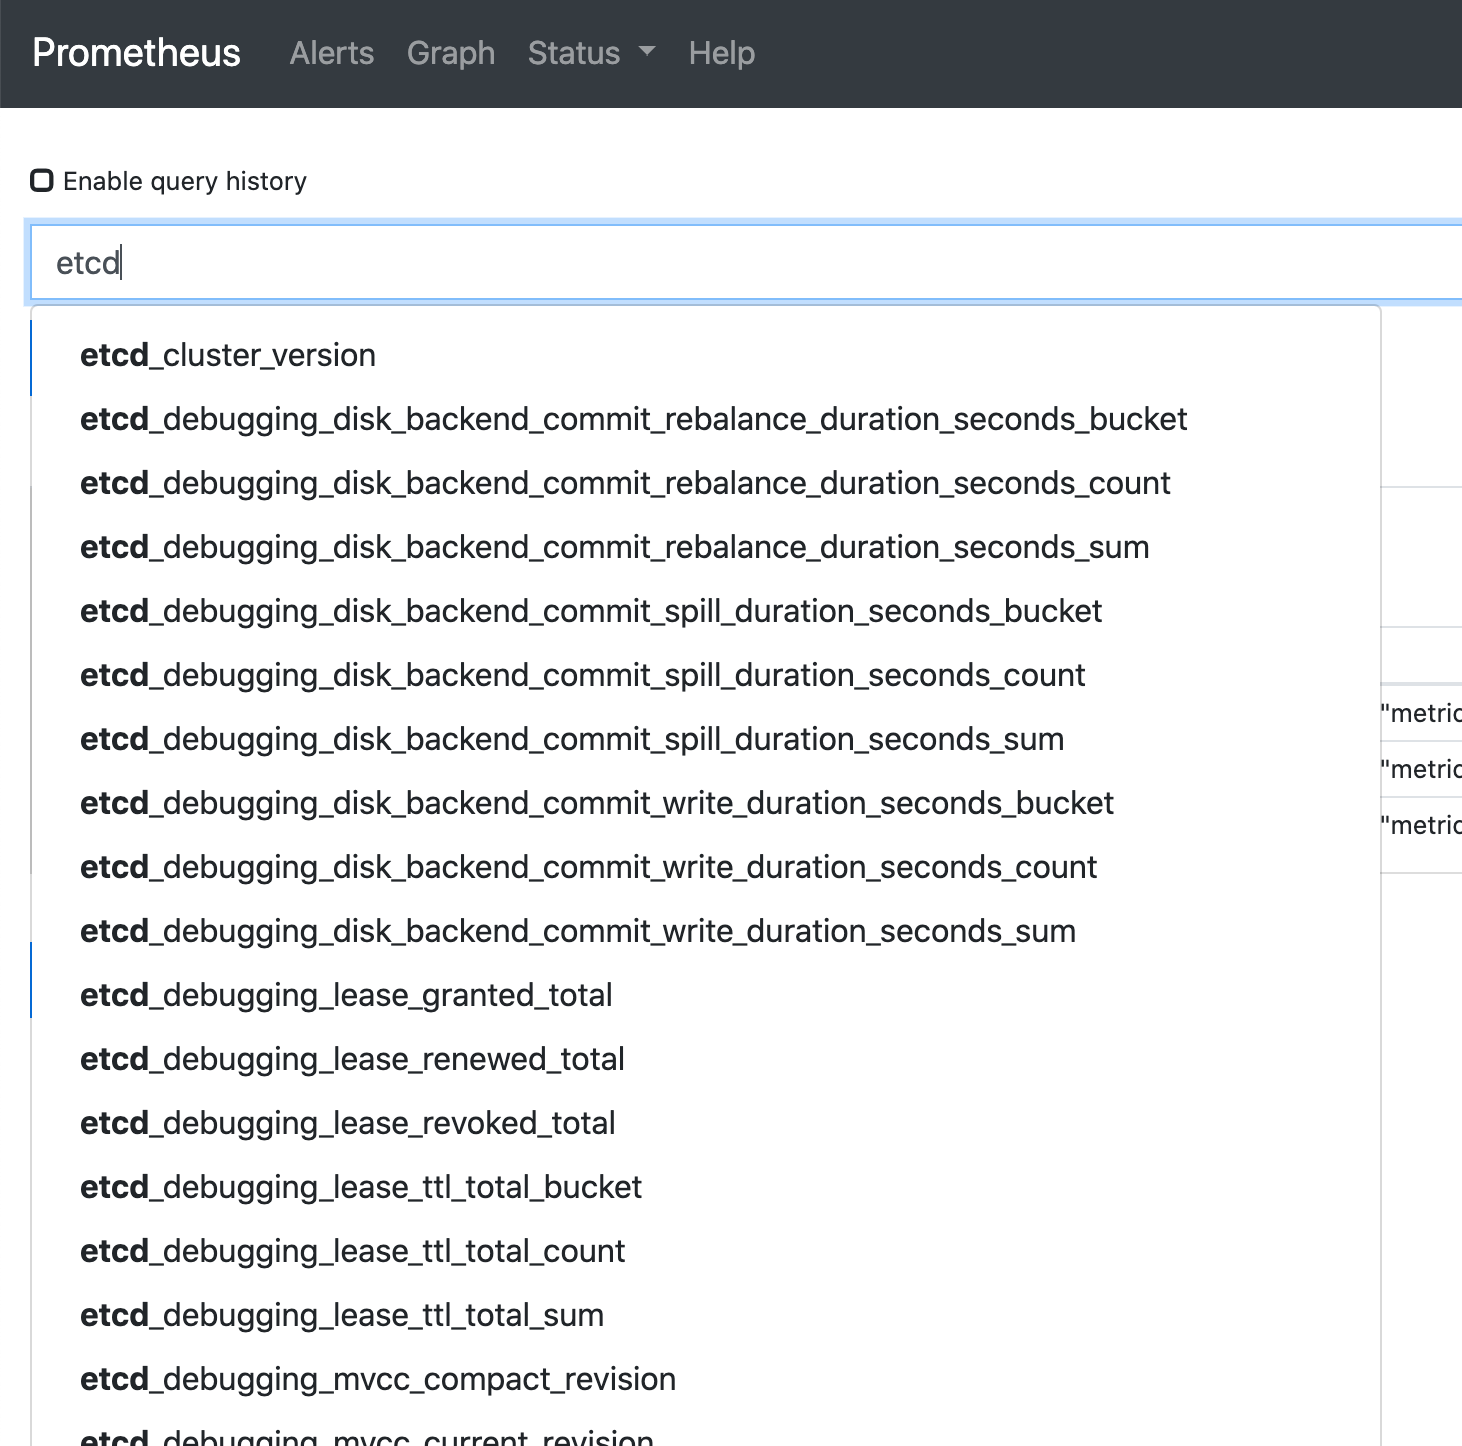This screenshot has height=1446, width=1462.
Task: Enable query history checkbox
Action: tap(42, 181)
